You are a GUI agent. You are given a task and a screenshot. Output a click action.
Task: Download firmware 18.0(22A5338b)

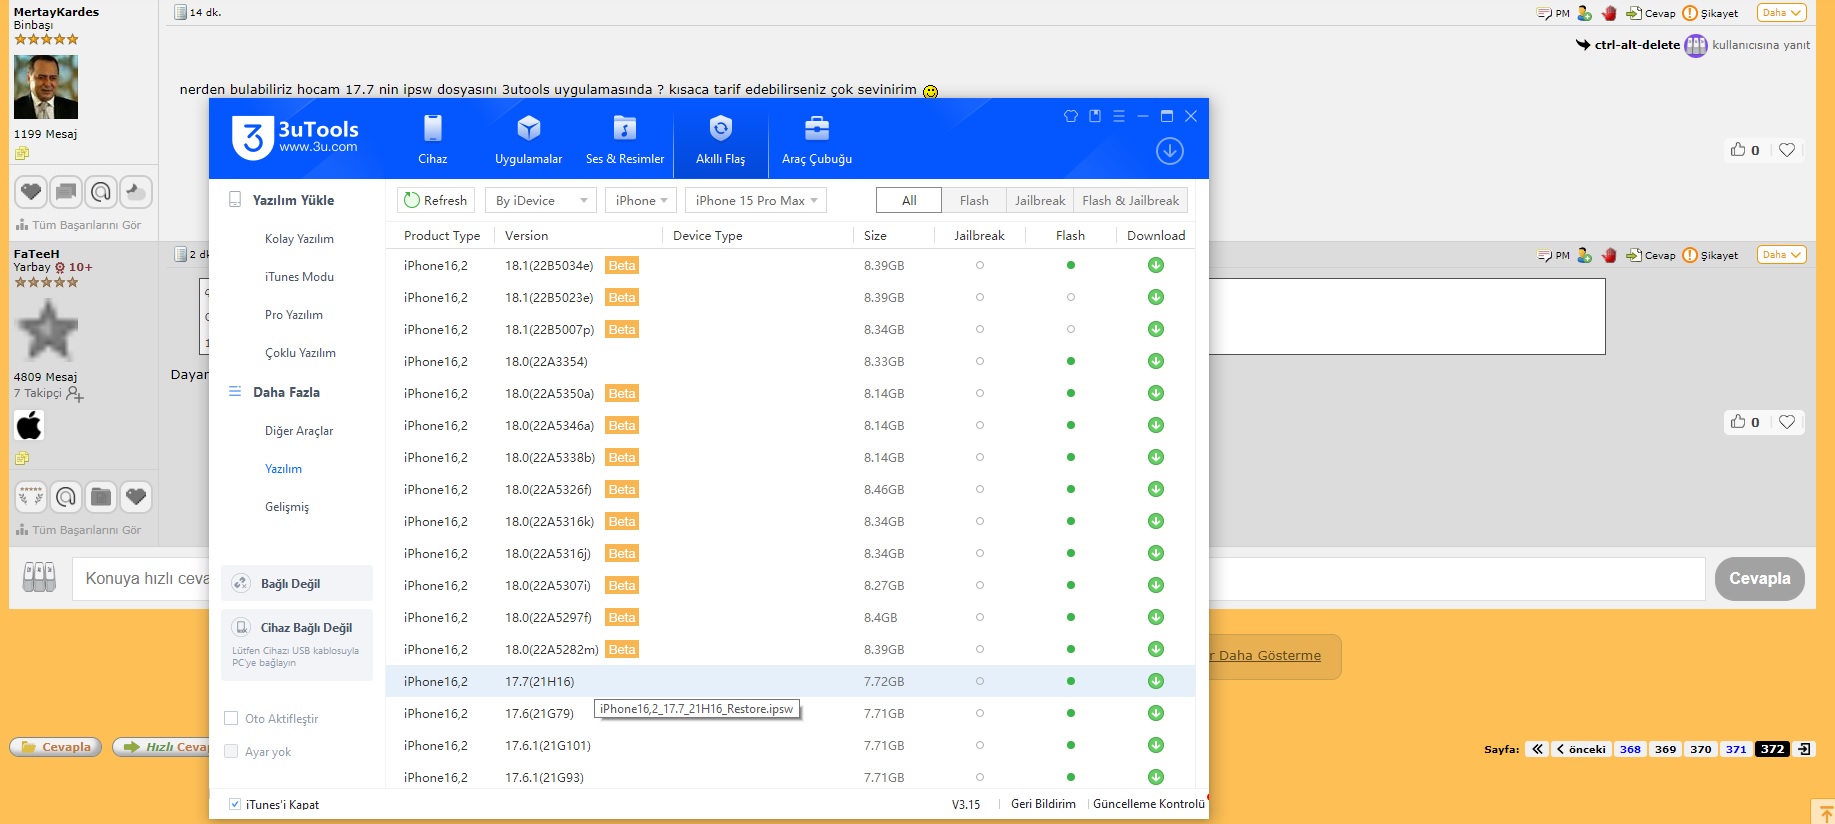tap(1156, 457)
